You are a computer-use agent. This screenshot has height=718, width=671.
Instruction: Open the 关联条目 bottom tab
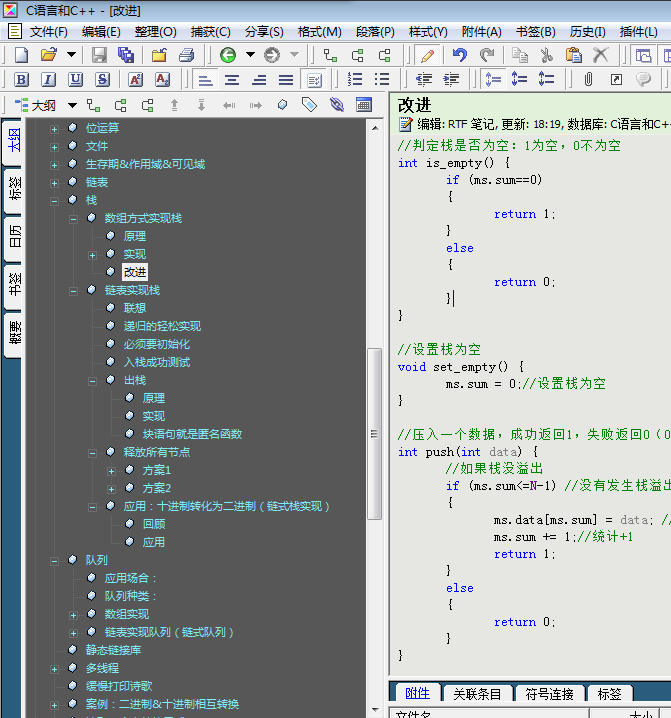[x=477, y=694]
